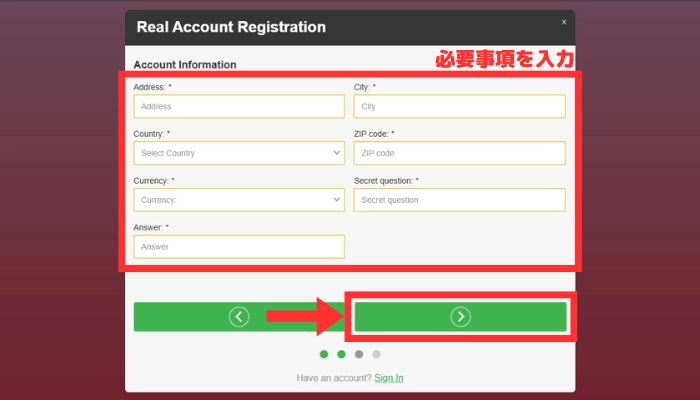Viewport: 700px width, 400px height.
Task: Close the Real Account Registration dialog
Action: tap(563, 21)
